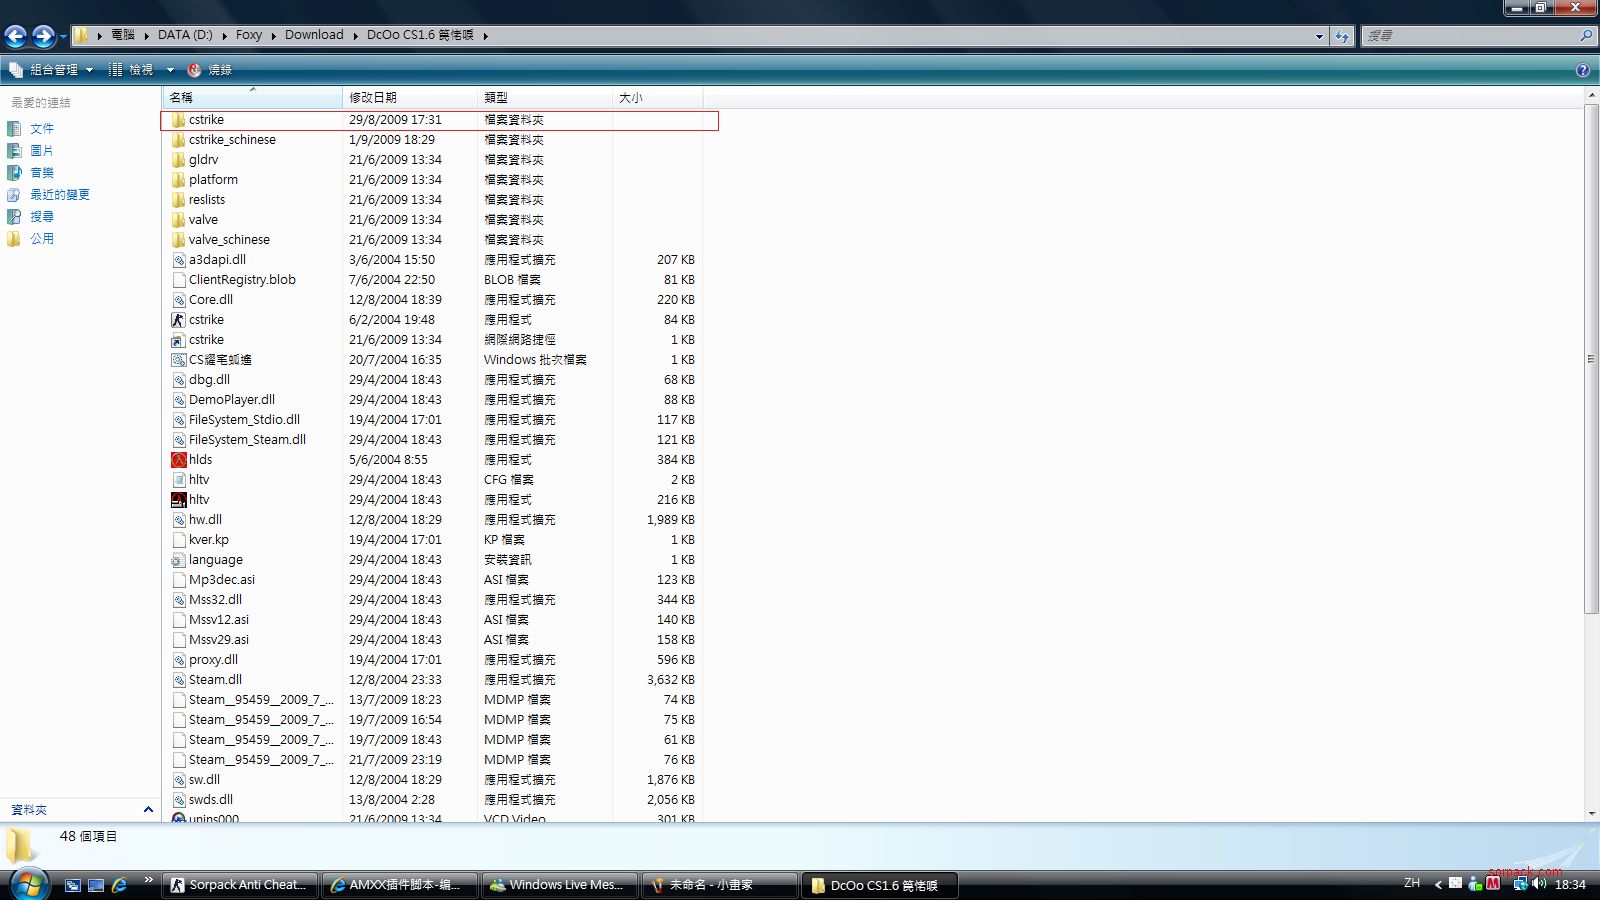Select Foxy in address breadcrumb

[249, 35]
